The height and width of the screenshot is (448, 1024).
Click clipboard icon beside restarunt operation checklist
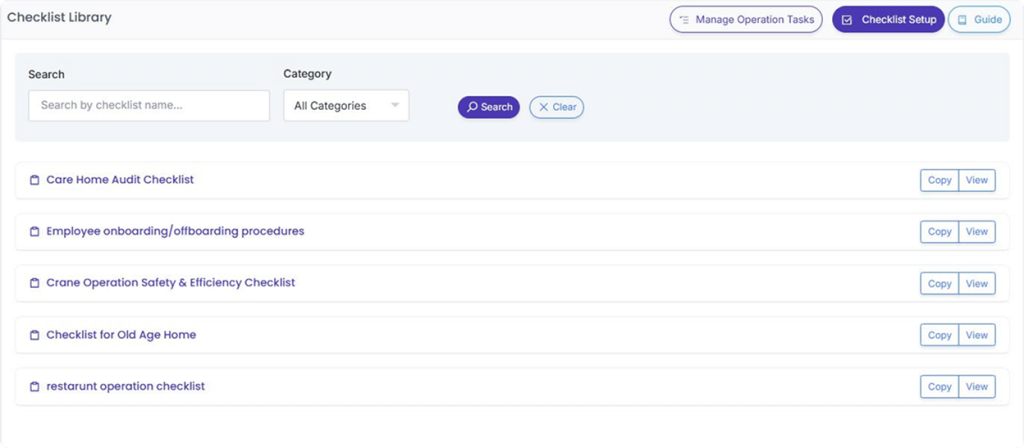[x=34, y=387]
